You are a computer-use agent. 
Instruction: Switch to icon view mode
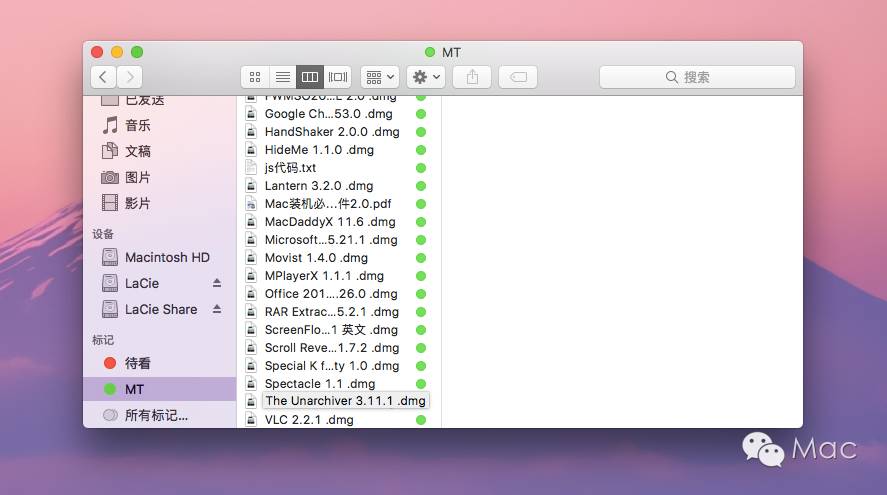point(255,77)
